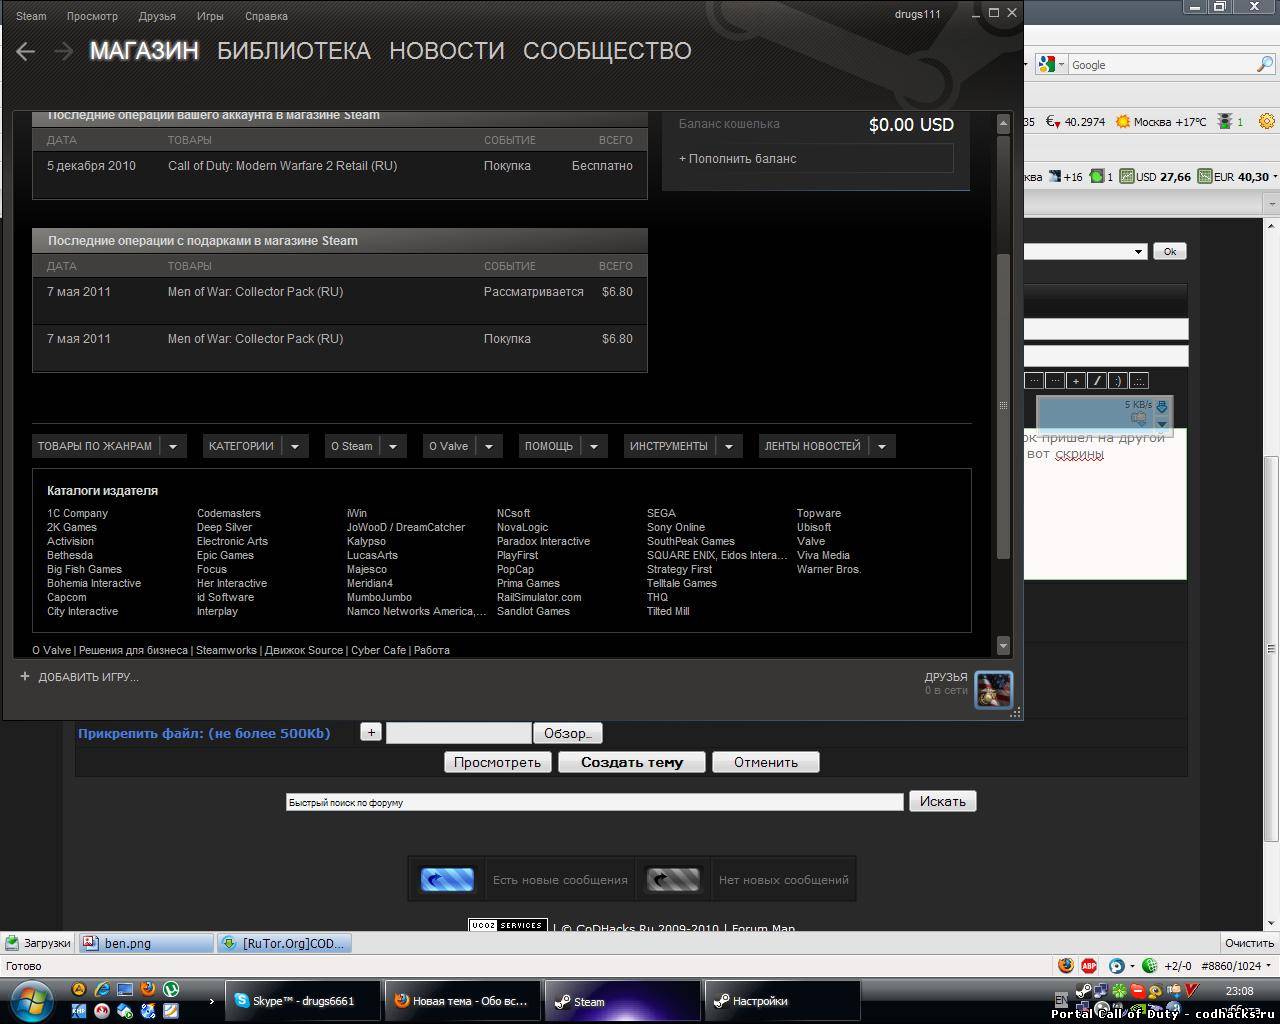Open the Electronic Arts publisher link
This screenshot has height=1024, width=1280.
tap(232, 541)
